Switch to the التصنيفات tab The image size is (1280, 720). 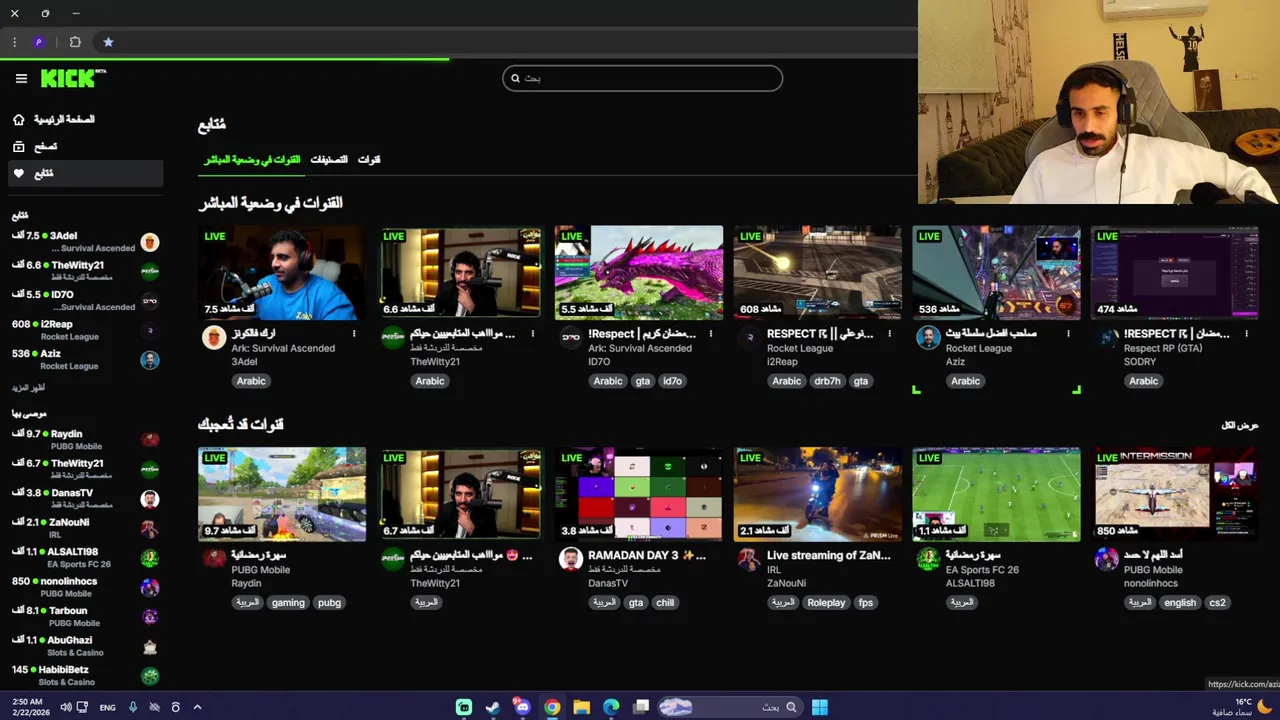pos(329,160)
